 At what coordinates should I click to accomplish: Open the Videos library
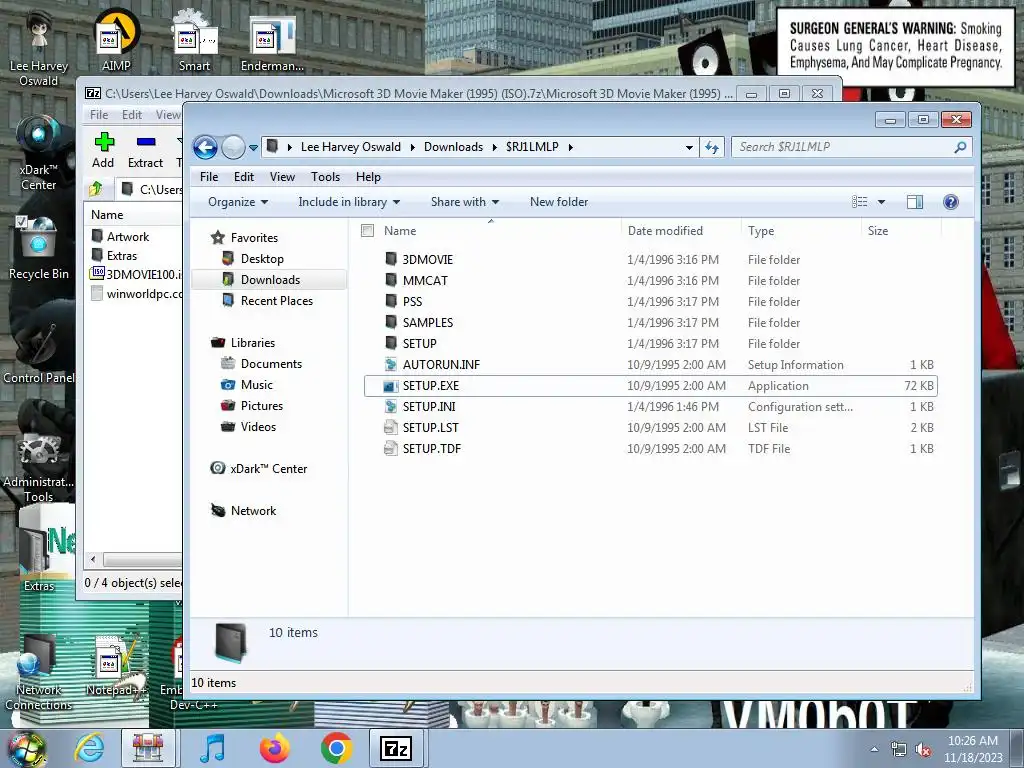pyautogui.click(x=258, y=426)
